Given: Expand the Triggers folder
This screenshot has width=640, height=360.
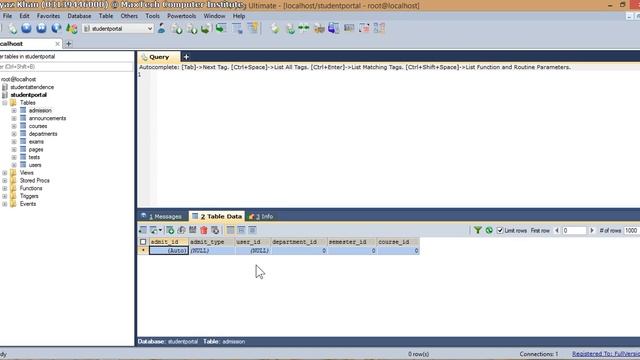Looking at the screenshot, I should tap(4, 196).
